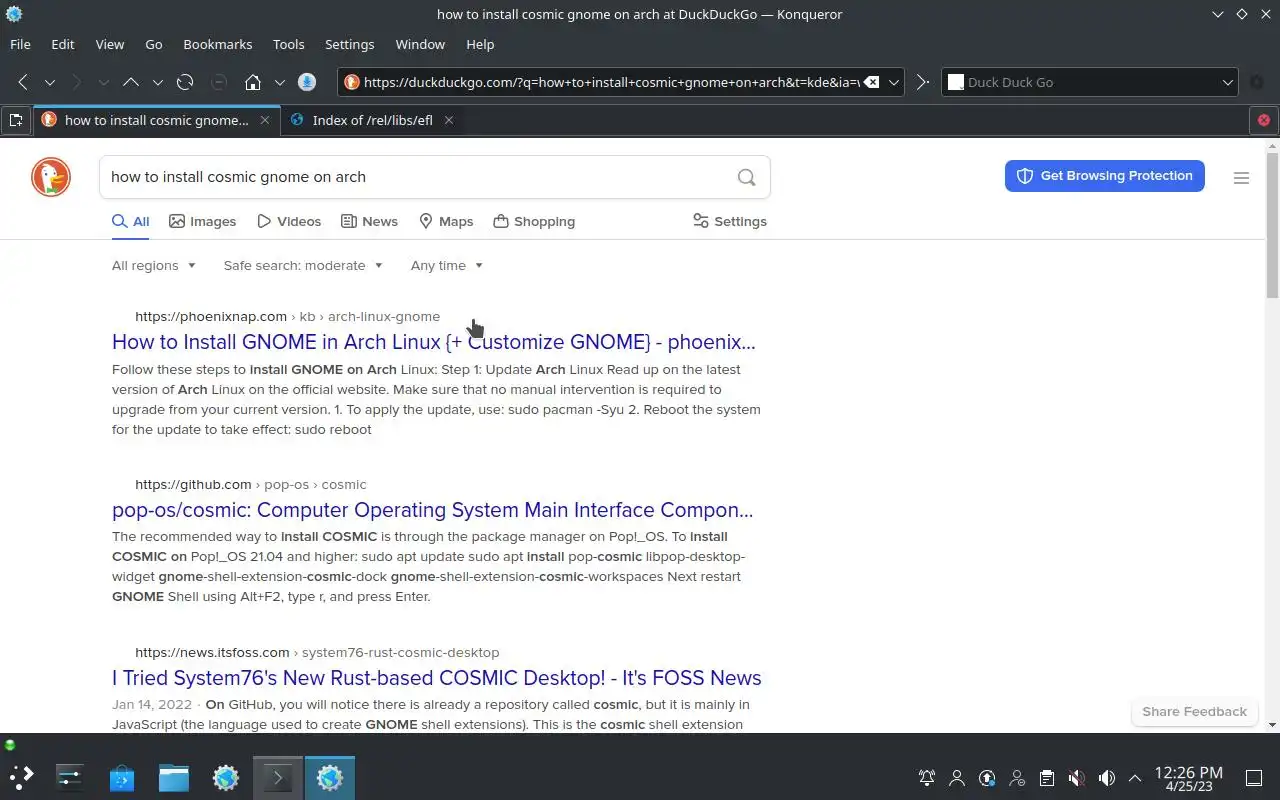Screen dimensions: 1280x800
Task: Click the Share Feedback button
Action: (x=1194, y=712)
